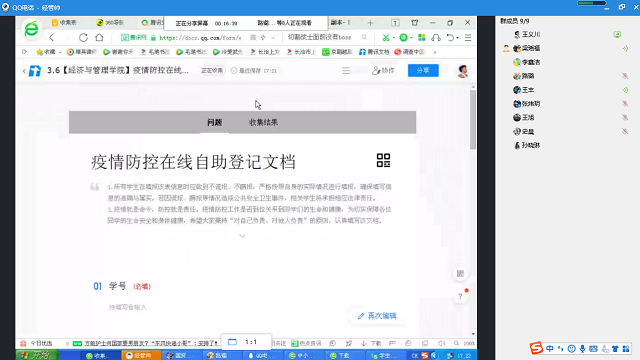
Task: Switch to the 360导航 browser tab
Action: [110, 23]
